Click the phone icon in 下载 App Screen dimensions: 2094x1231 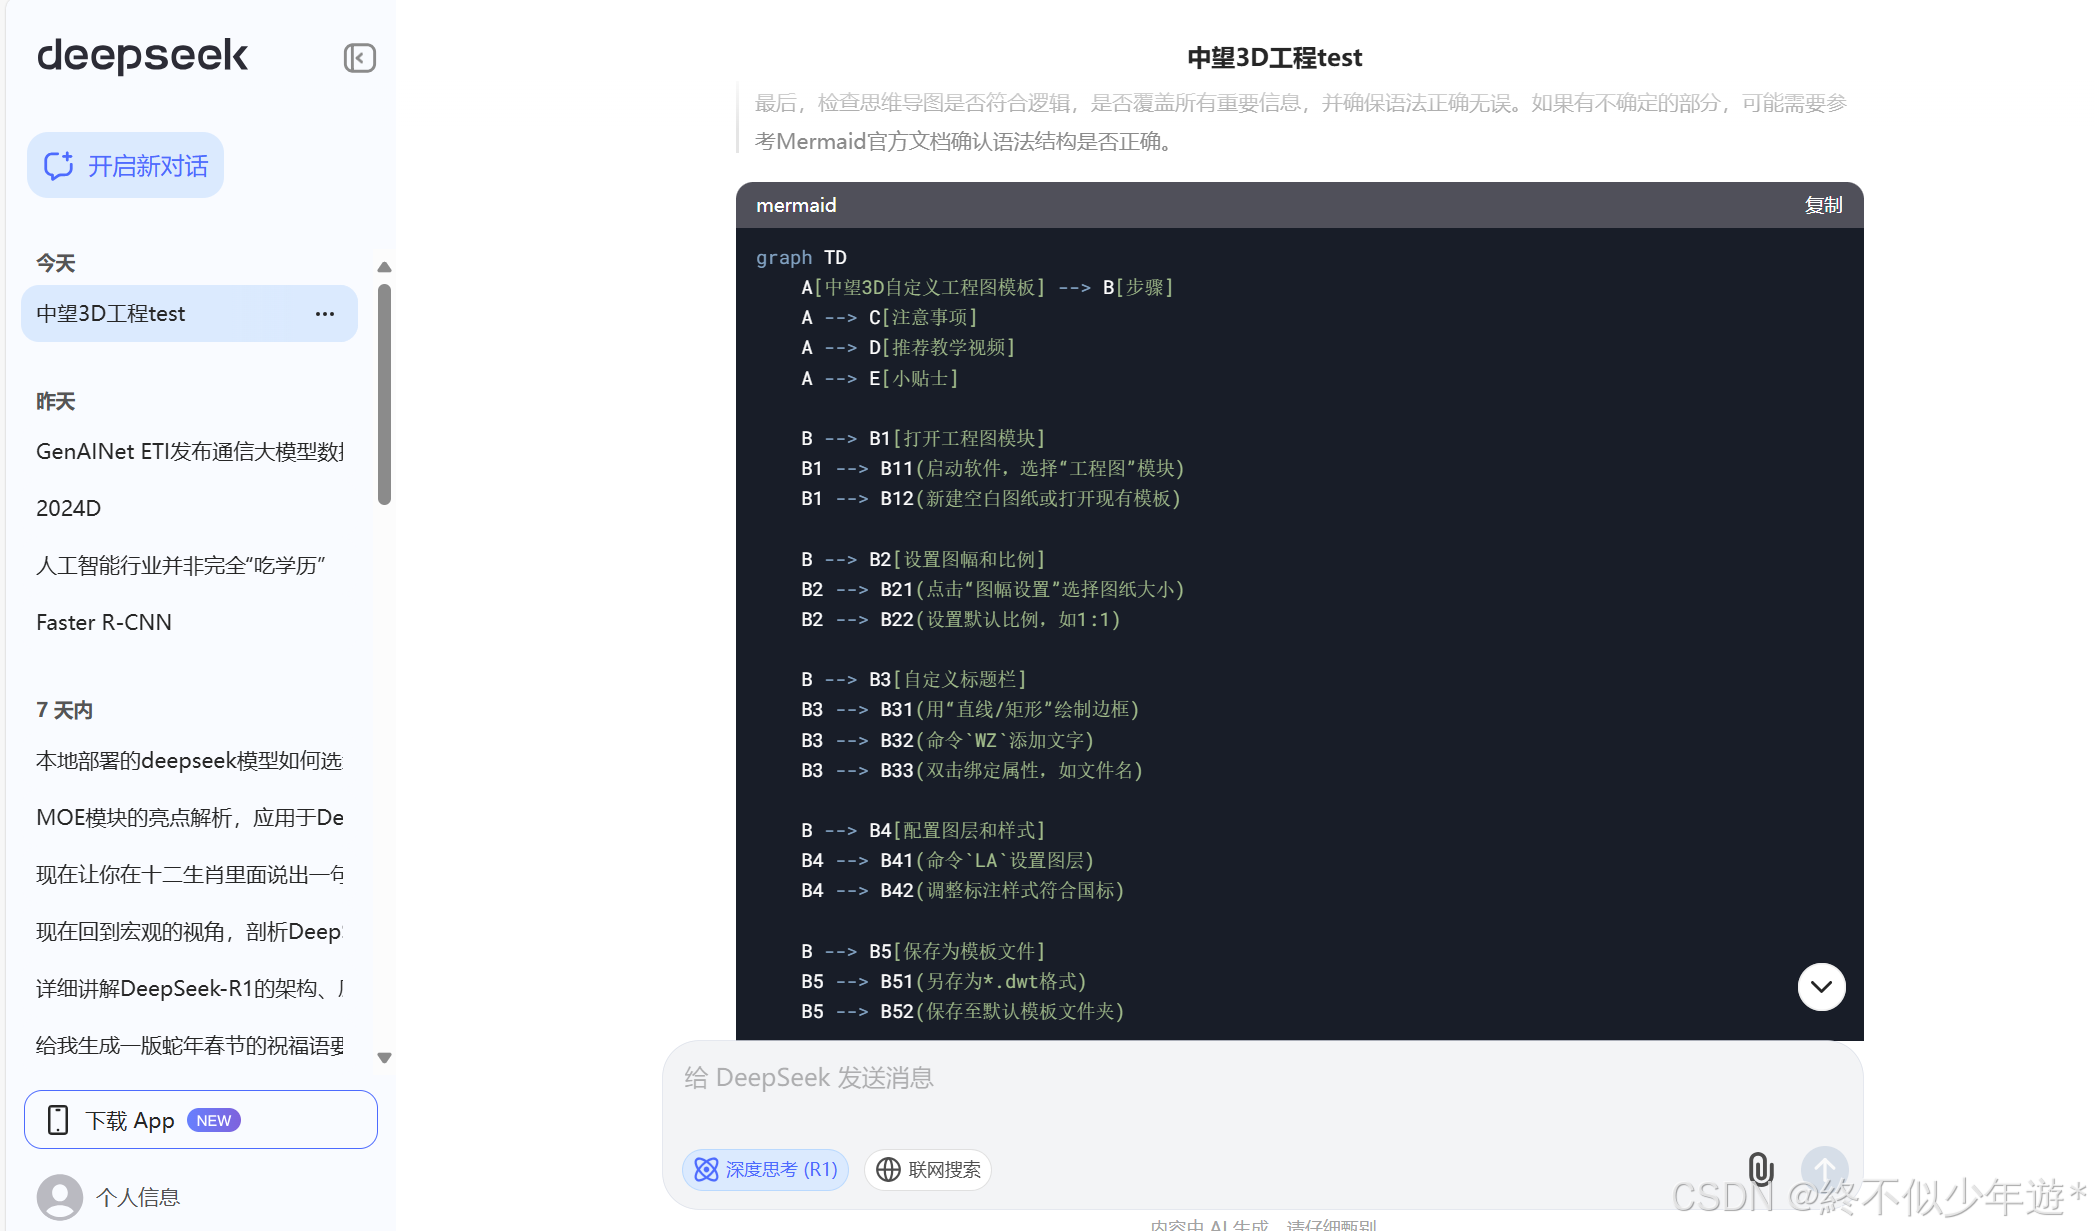tap(58, 1120)
